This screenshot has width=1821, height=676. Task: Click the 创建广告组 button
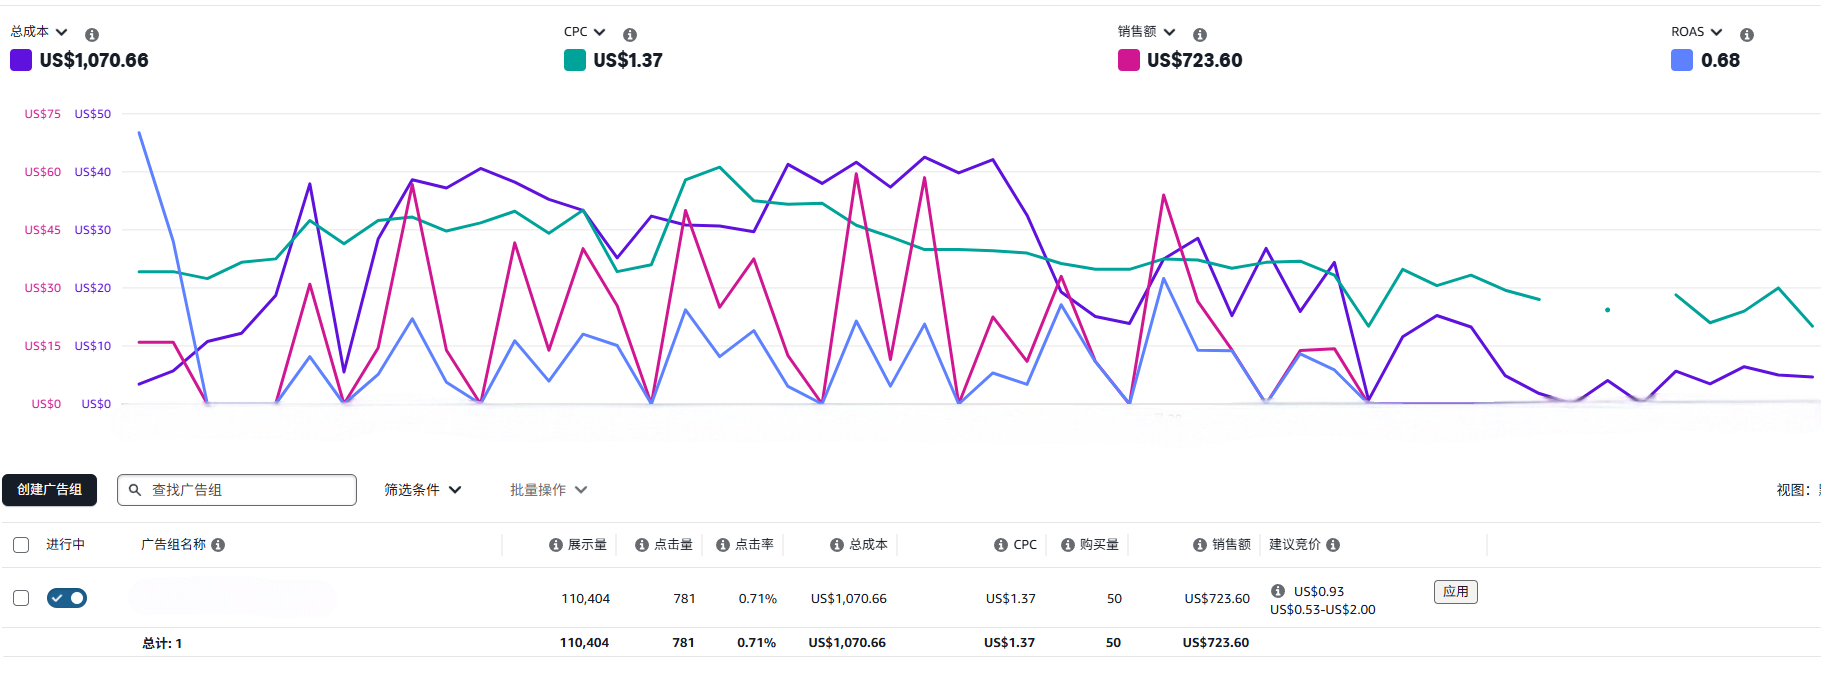click(50, 490)
